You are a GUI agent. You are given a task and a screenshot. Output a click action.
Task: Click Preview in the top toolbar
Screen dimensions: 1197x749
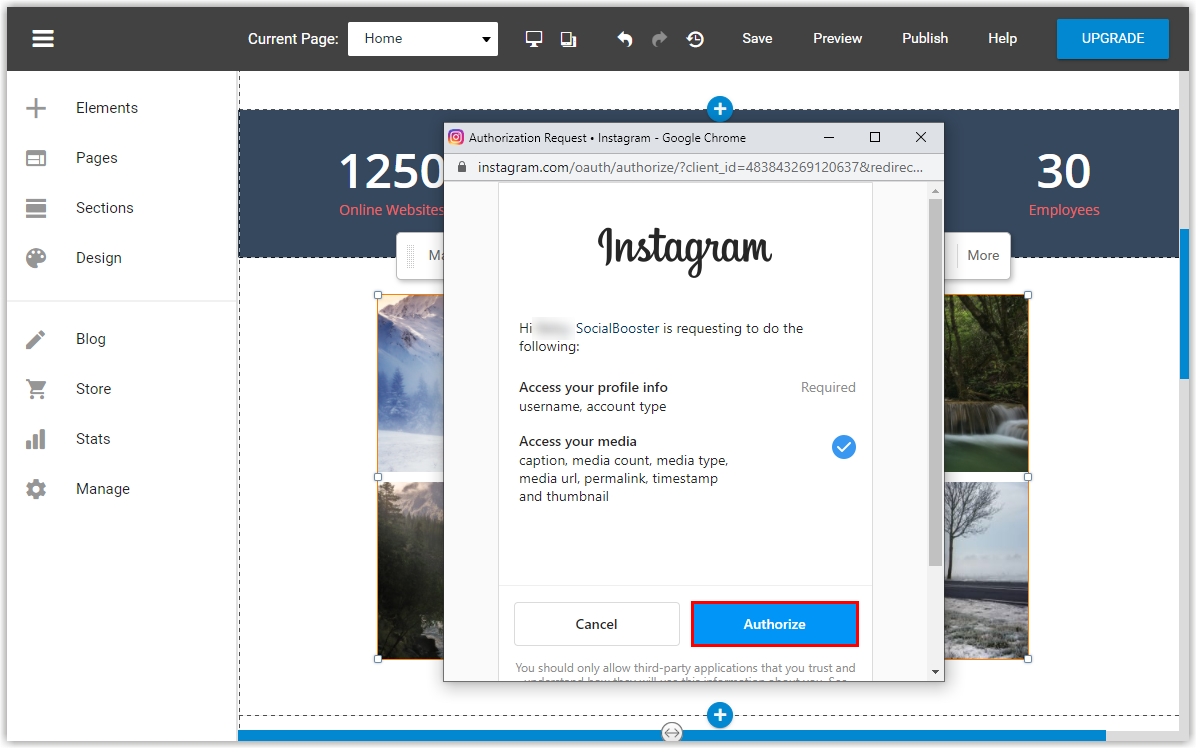click(x=837, y=38)
